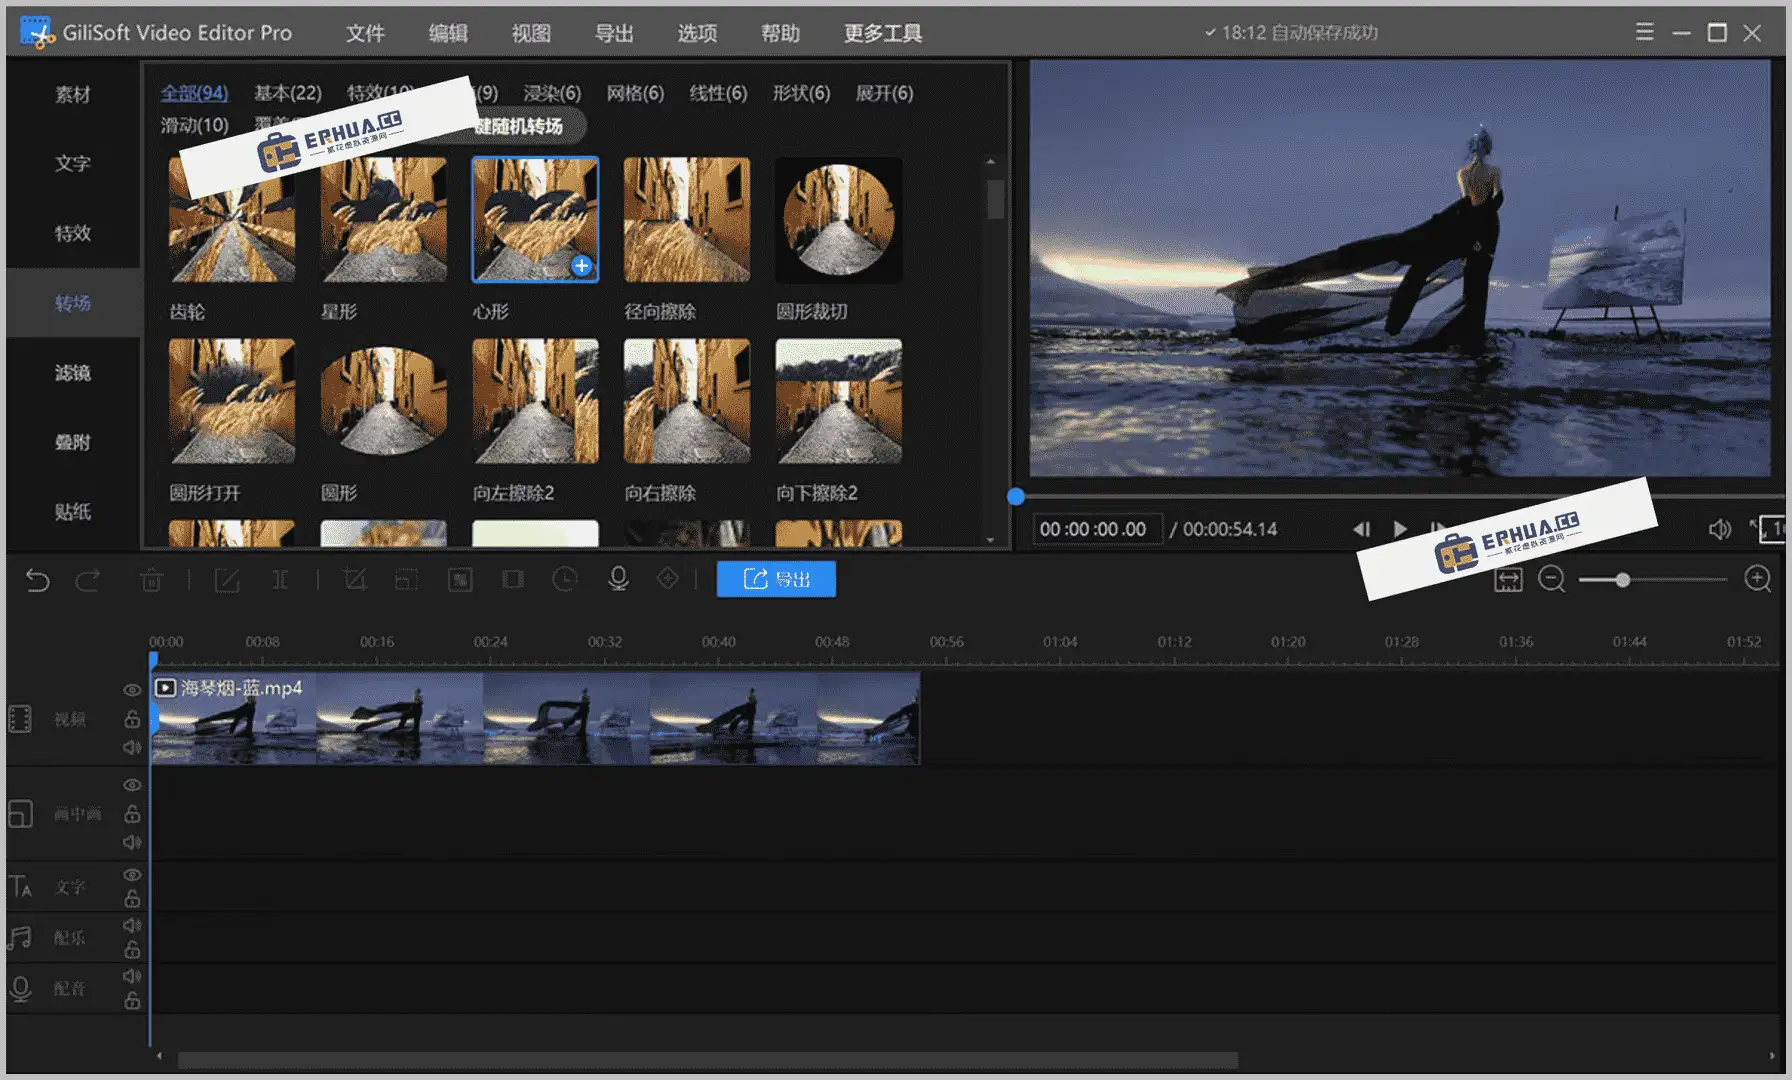Select the Undo icon in the toolbar
This screenshot has width=1792, height=1080.
37,579
